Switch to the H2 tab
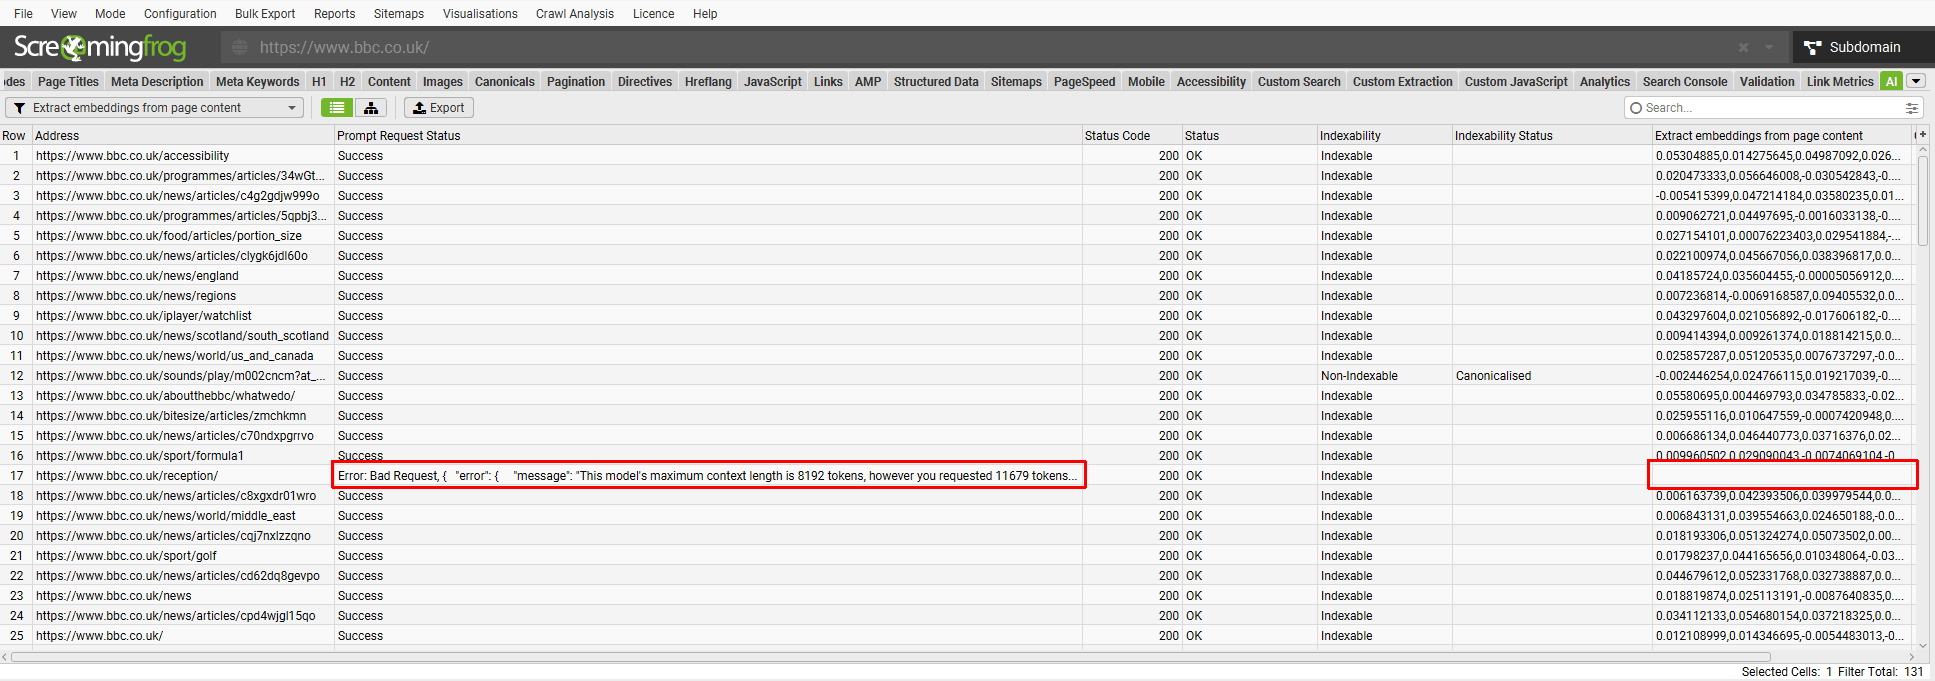Screen dimensions: 1935x681 tap(347, 82)
